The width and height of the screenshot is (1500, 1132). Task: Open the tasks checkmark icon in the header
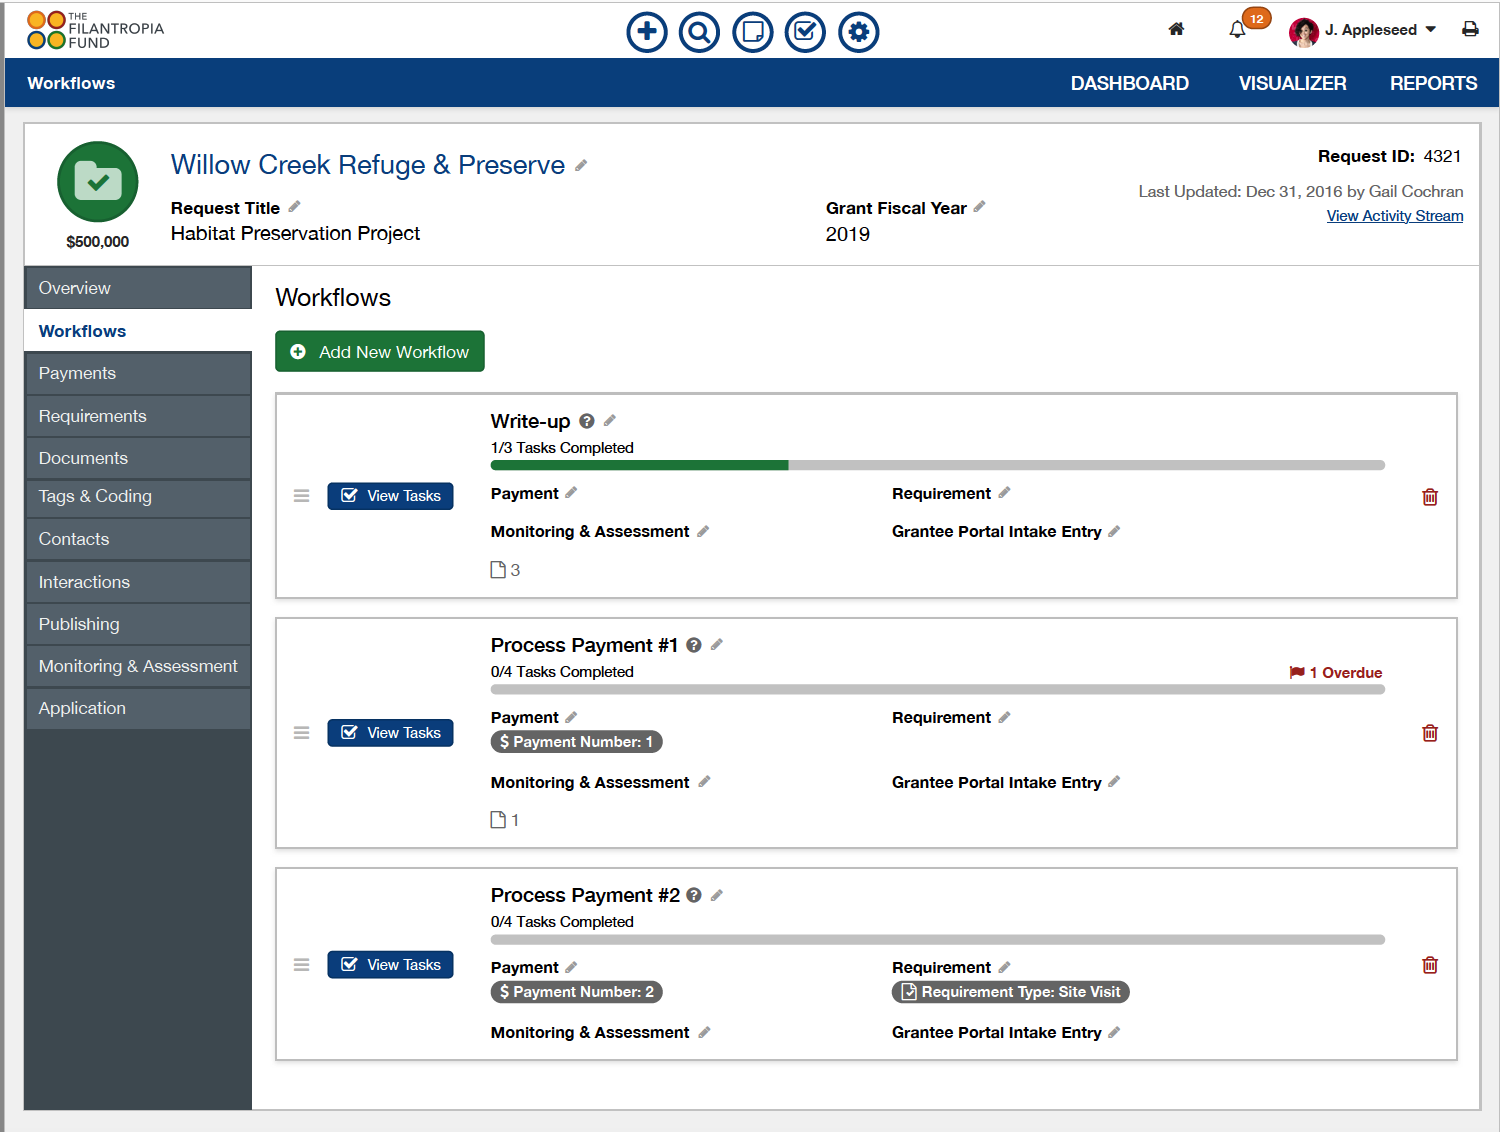point(805,31)
